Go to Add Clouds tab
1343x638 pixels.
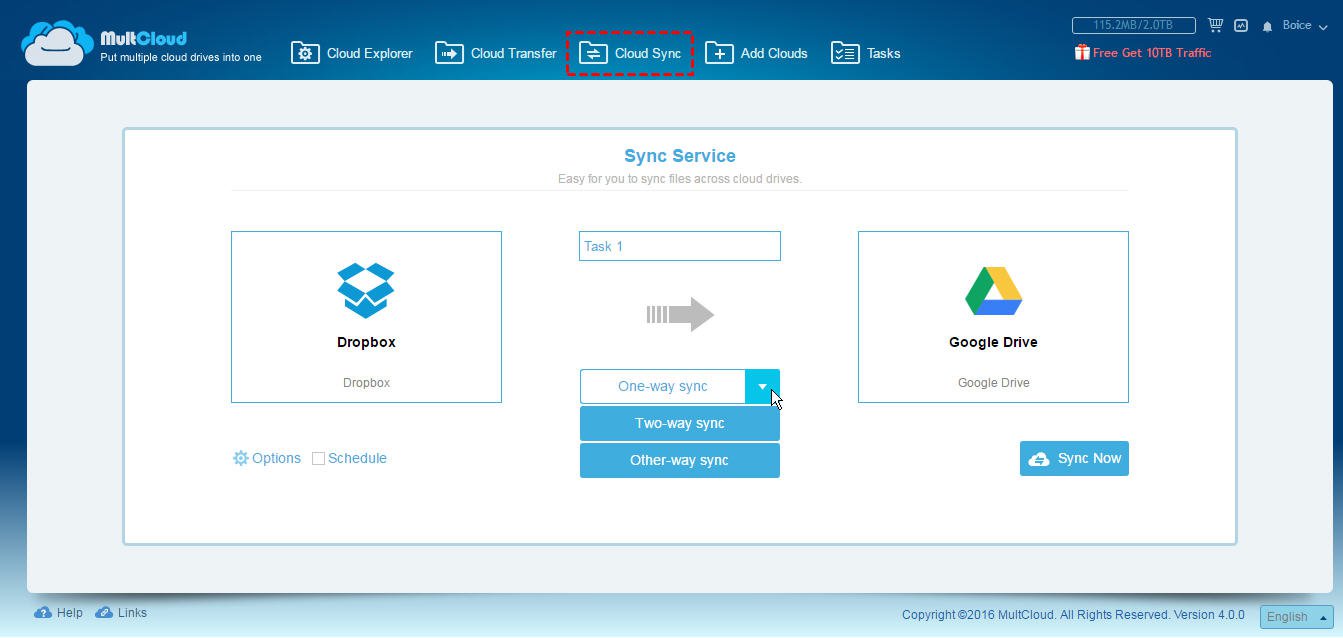(x=757, y=53)
